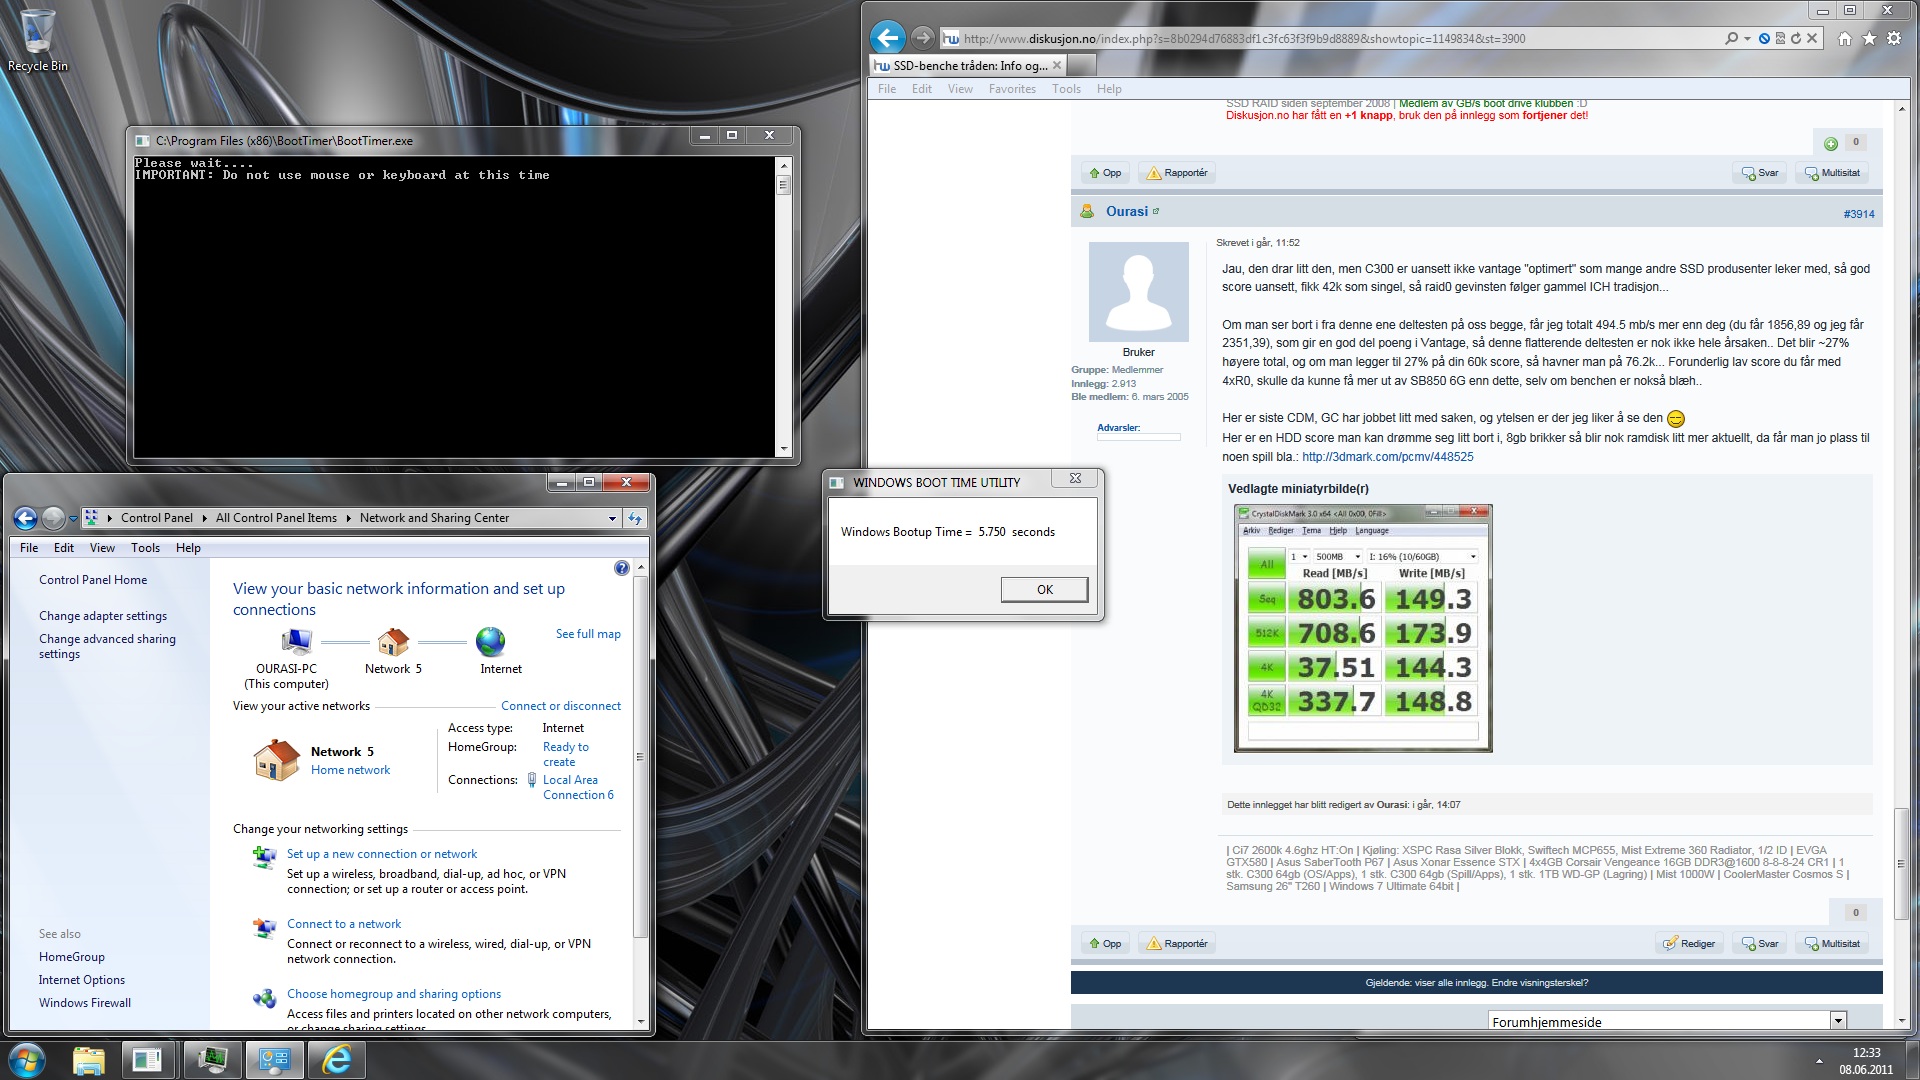Viewport: 1920px width, 1080px height.
Task: Open View menu in the Control Panel window
Action: point(102,548)
